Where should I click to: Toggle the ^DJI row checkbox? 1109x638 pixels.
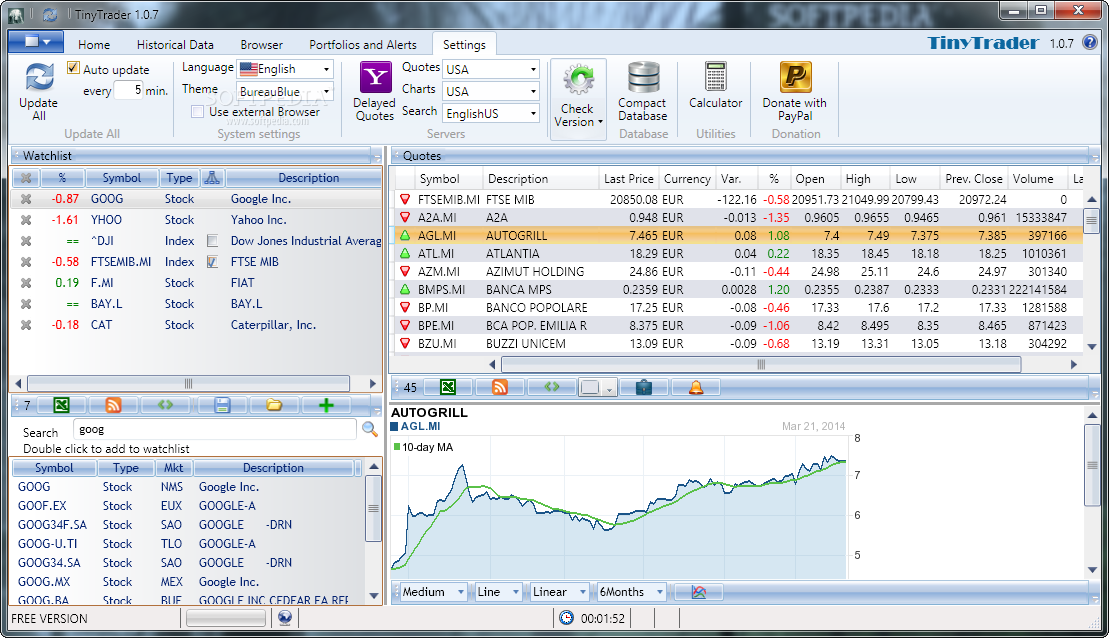click(x=212, y=241)
